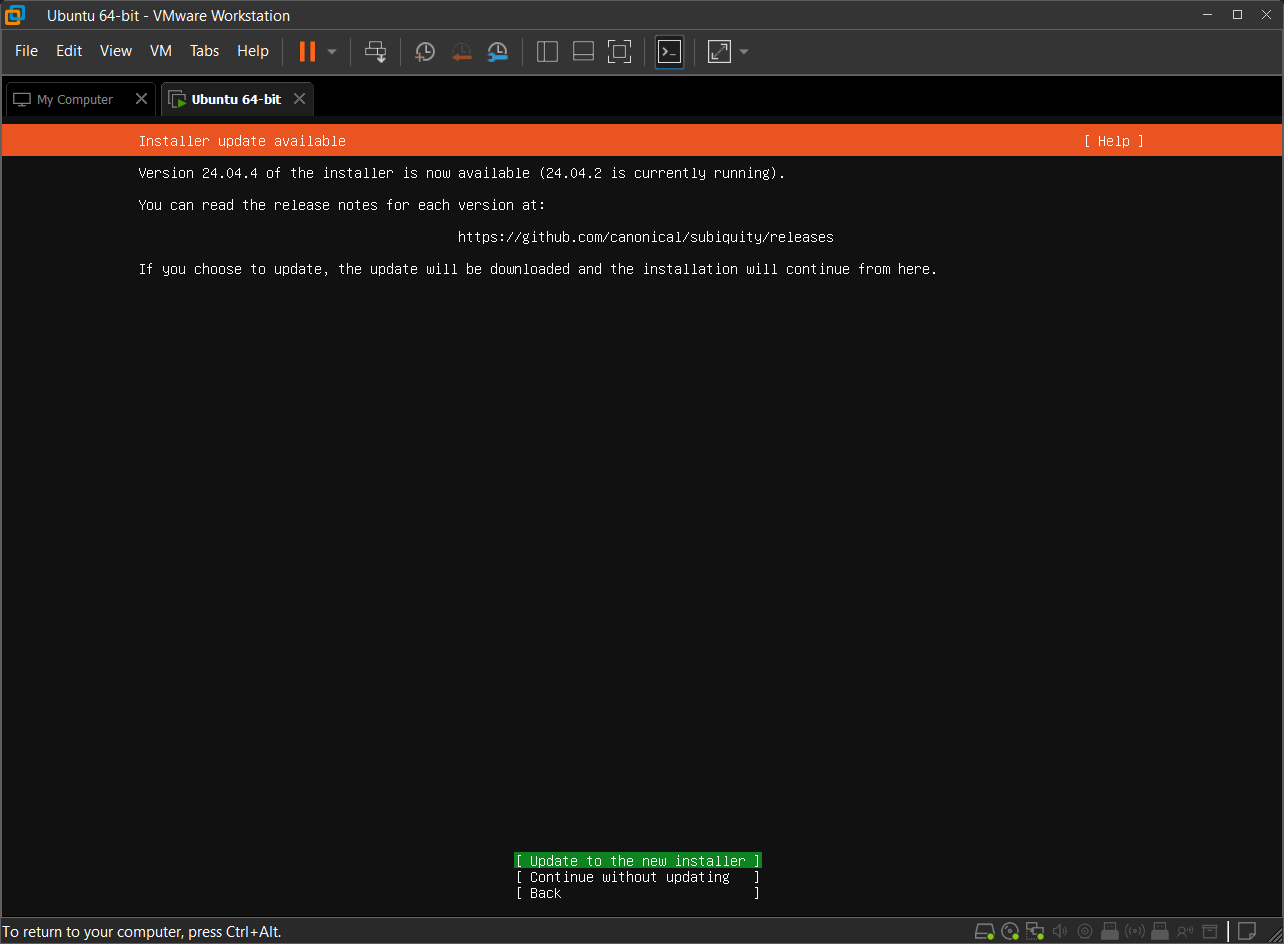This screenshot has height=944, width=1284.
Task: Click the installer Help button
Action: (1113, 141)
